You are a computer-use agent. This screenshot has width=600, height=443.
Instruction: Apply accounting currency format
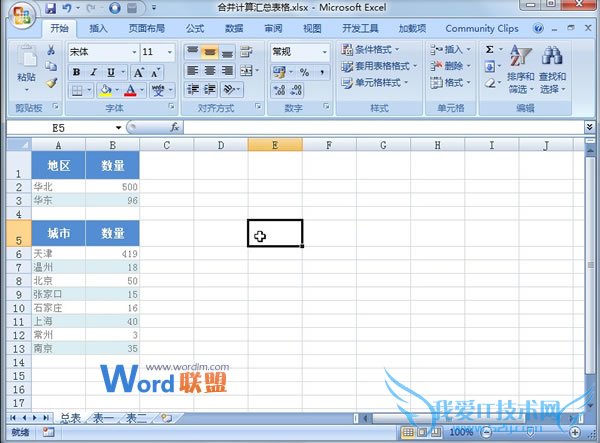coord(279,72)
